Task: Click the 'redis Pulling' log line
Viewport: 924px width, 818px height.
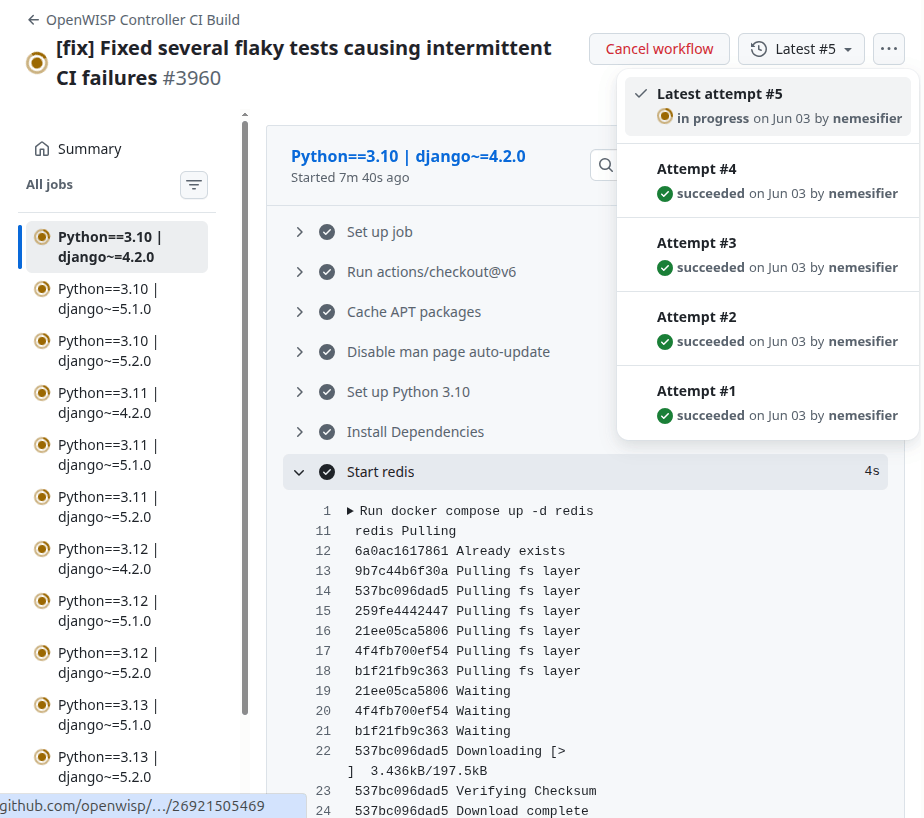Action: pos(405,531)
